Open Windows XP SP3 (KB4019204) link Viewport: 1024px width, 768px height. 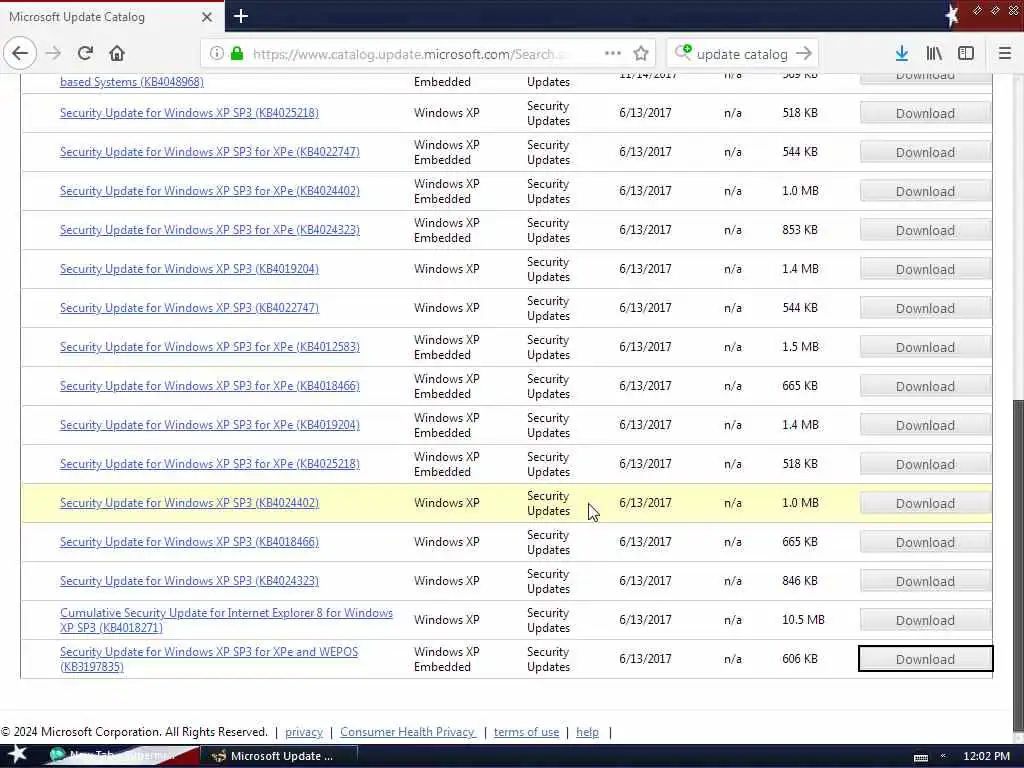(x=189, y=269)
